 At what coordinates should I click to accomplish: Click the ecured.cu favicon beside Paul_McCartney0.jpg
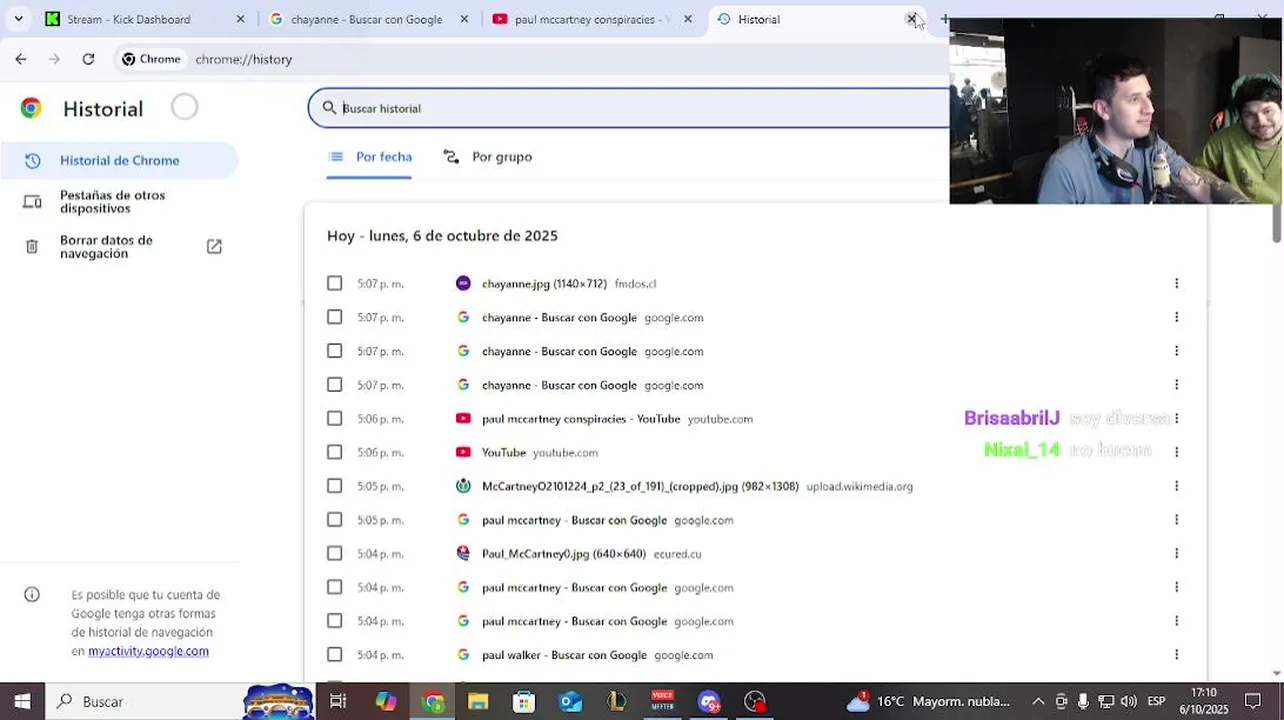pos(463,553)
